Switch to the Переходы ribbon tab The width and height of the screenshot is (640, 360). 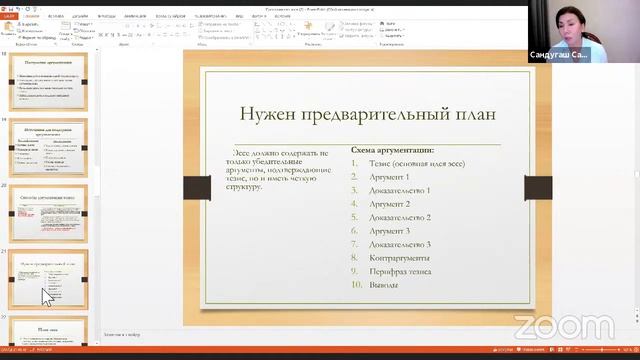point(107,16)
